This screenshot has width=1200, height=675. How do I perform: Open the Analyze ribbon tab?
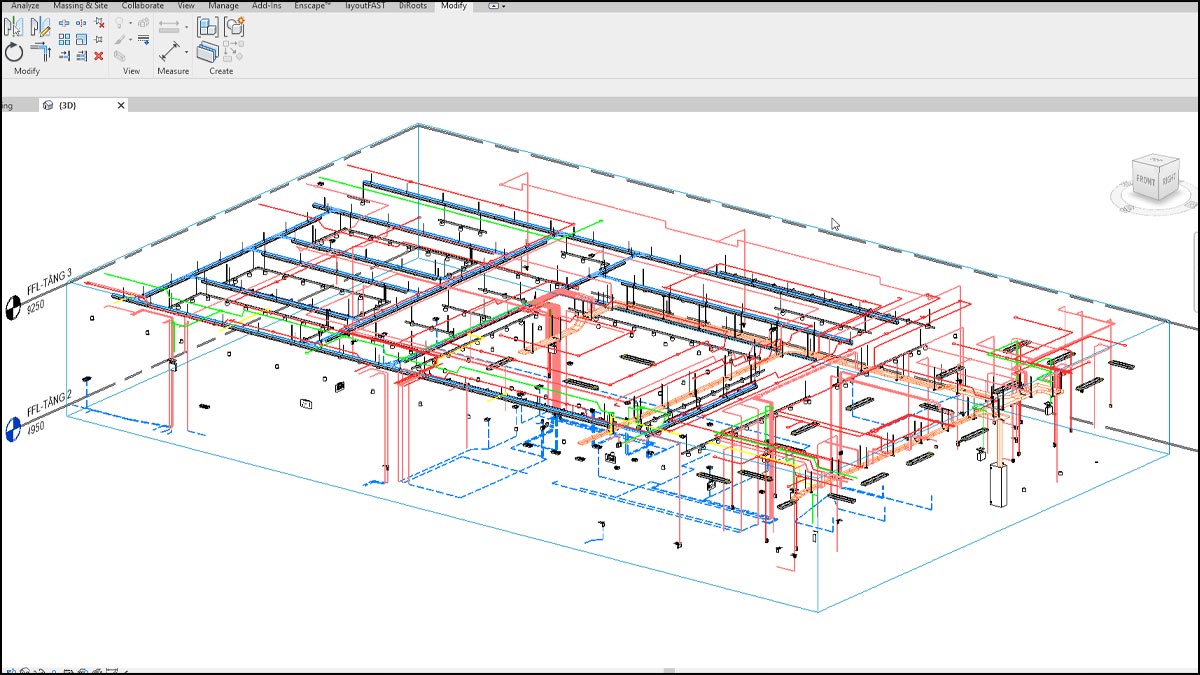click(25, 6)
